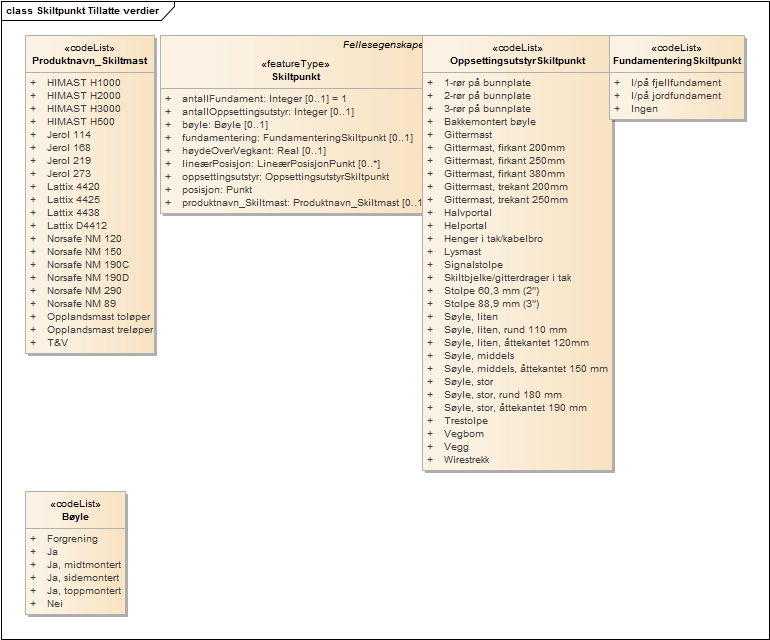Click the 'class Skiltpunkt Tillatte verdier' diagram label

(82, 10)
